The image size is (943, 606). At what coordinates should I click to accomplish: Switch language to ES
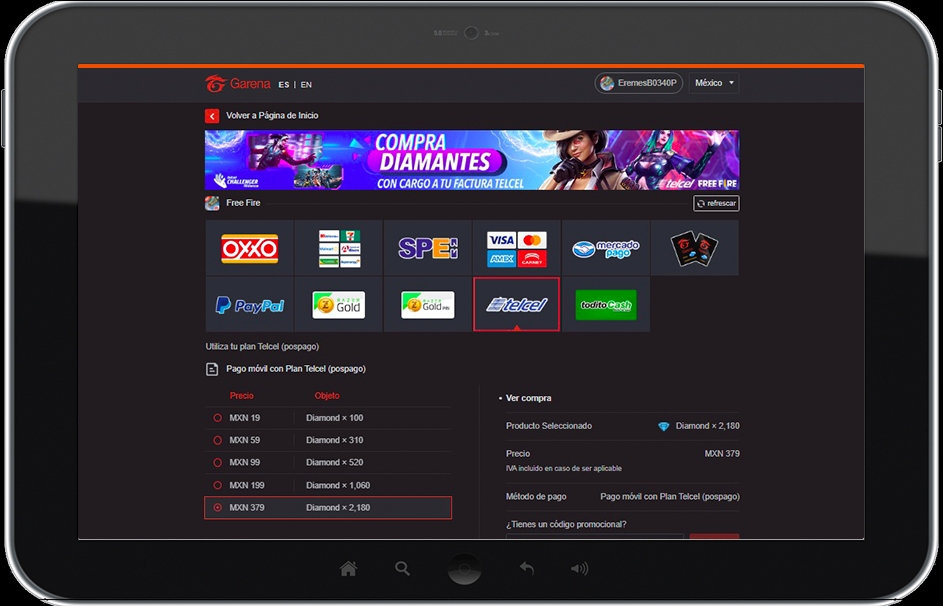pyautogui.click(x=284, y=85)
